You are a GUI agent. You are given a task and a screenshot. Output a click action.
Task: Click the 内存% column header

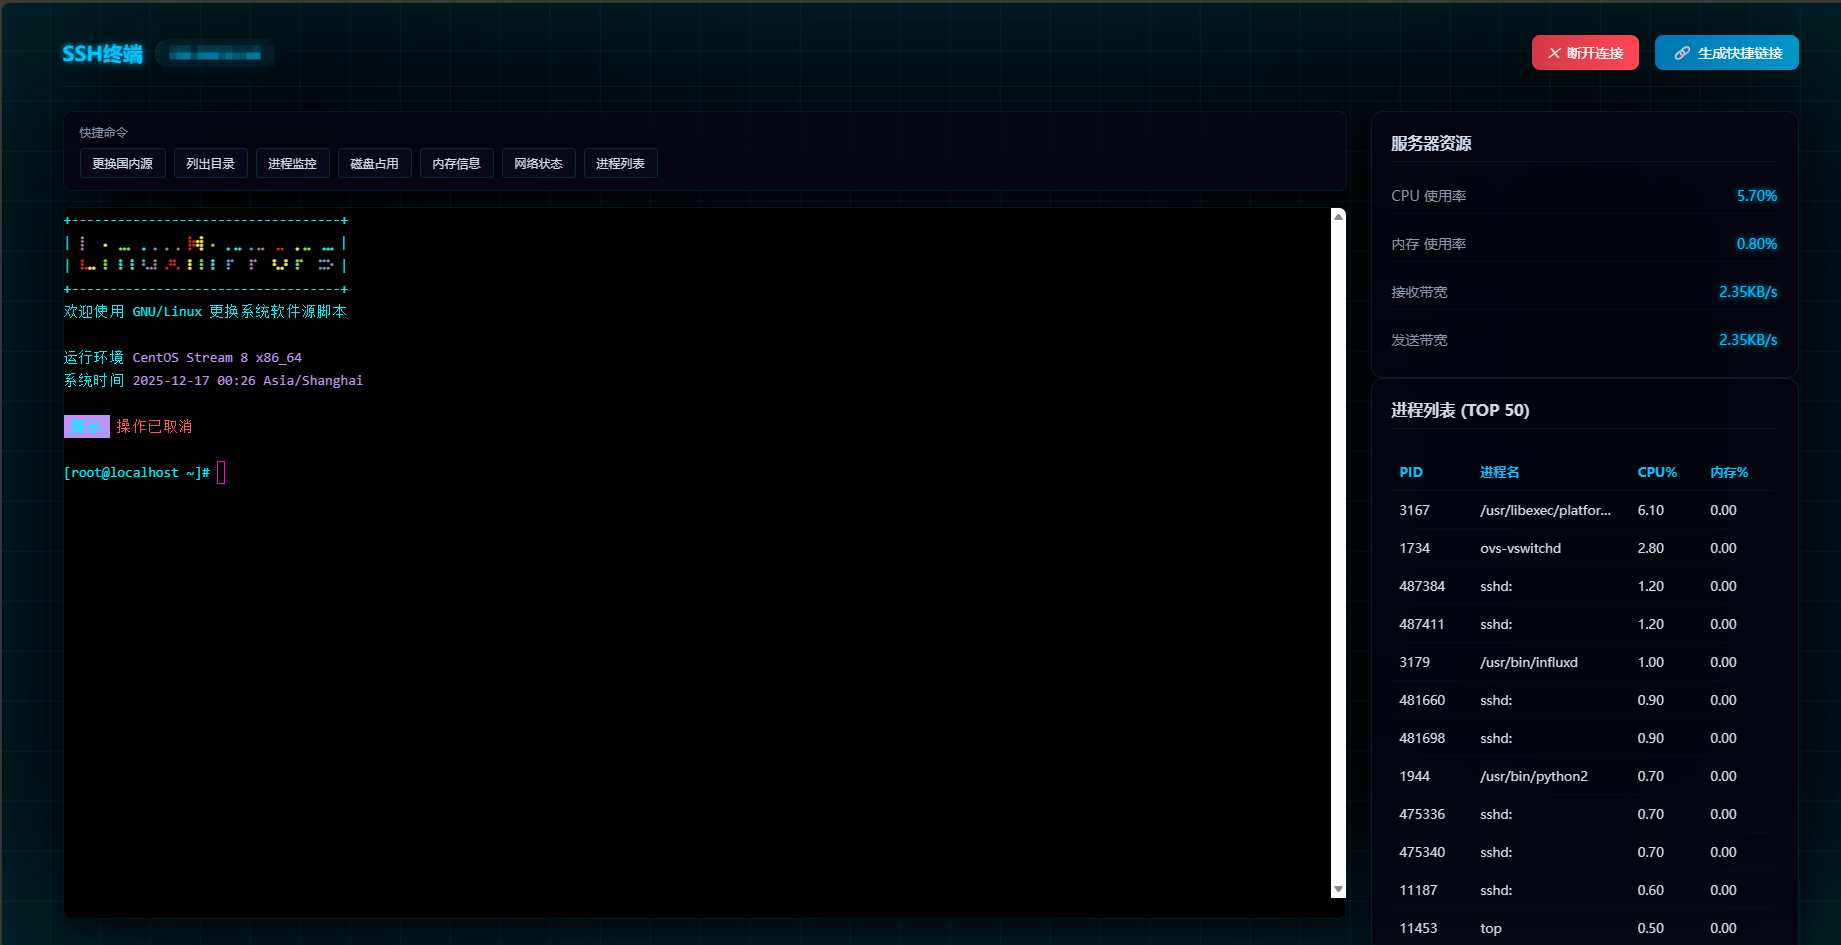[x=1729, y=472]
